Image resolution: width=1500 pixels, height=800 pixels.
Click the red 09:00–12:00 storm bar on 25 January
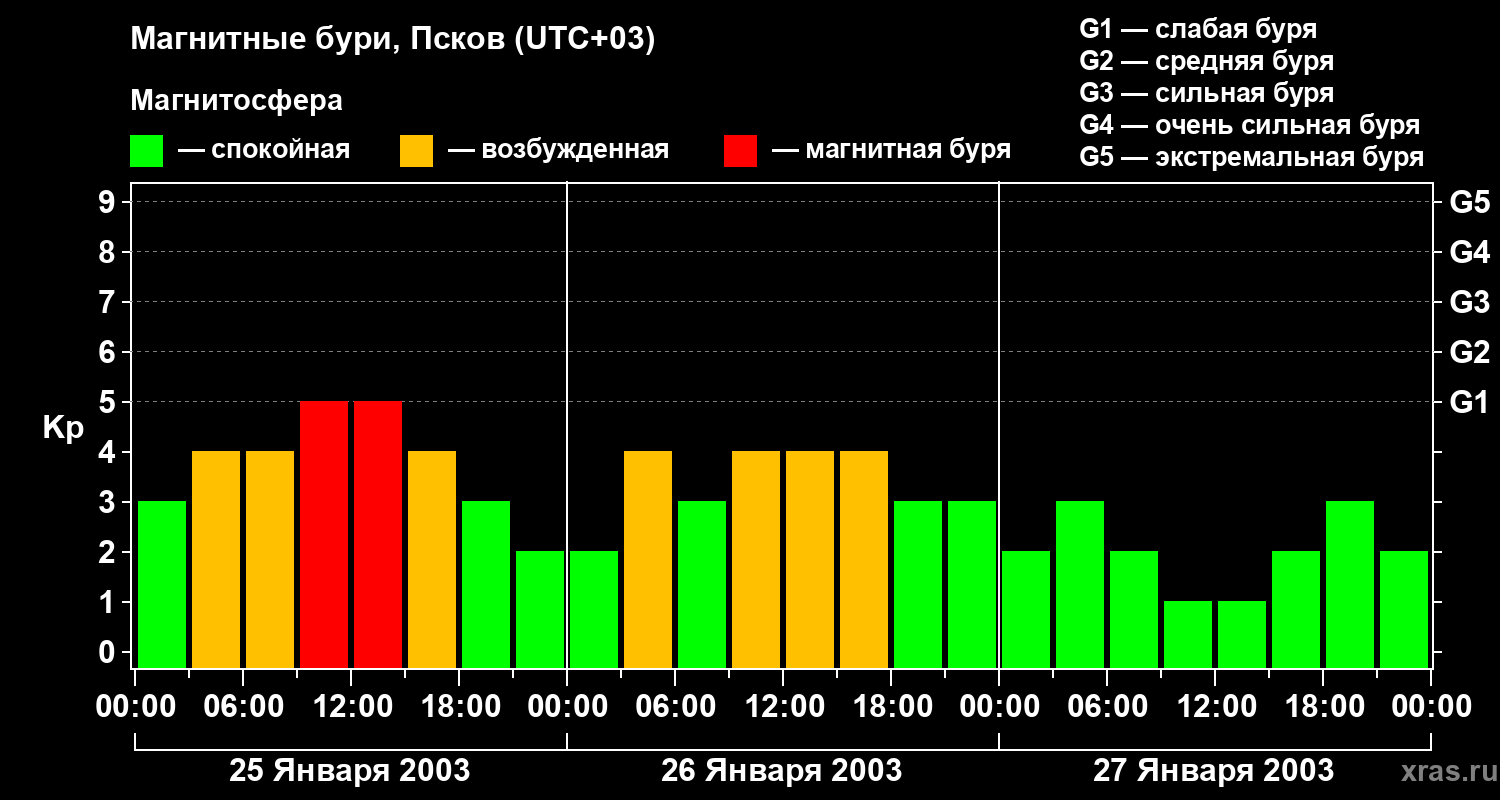324,534
